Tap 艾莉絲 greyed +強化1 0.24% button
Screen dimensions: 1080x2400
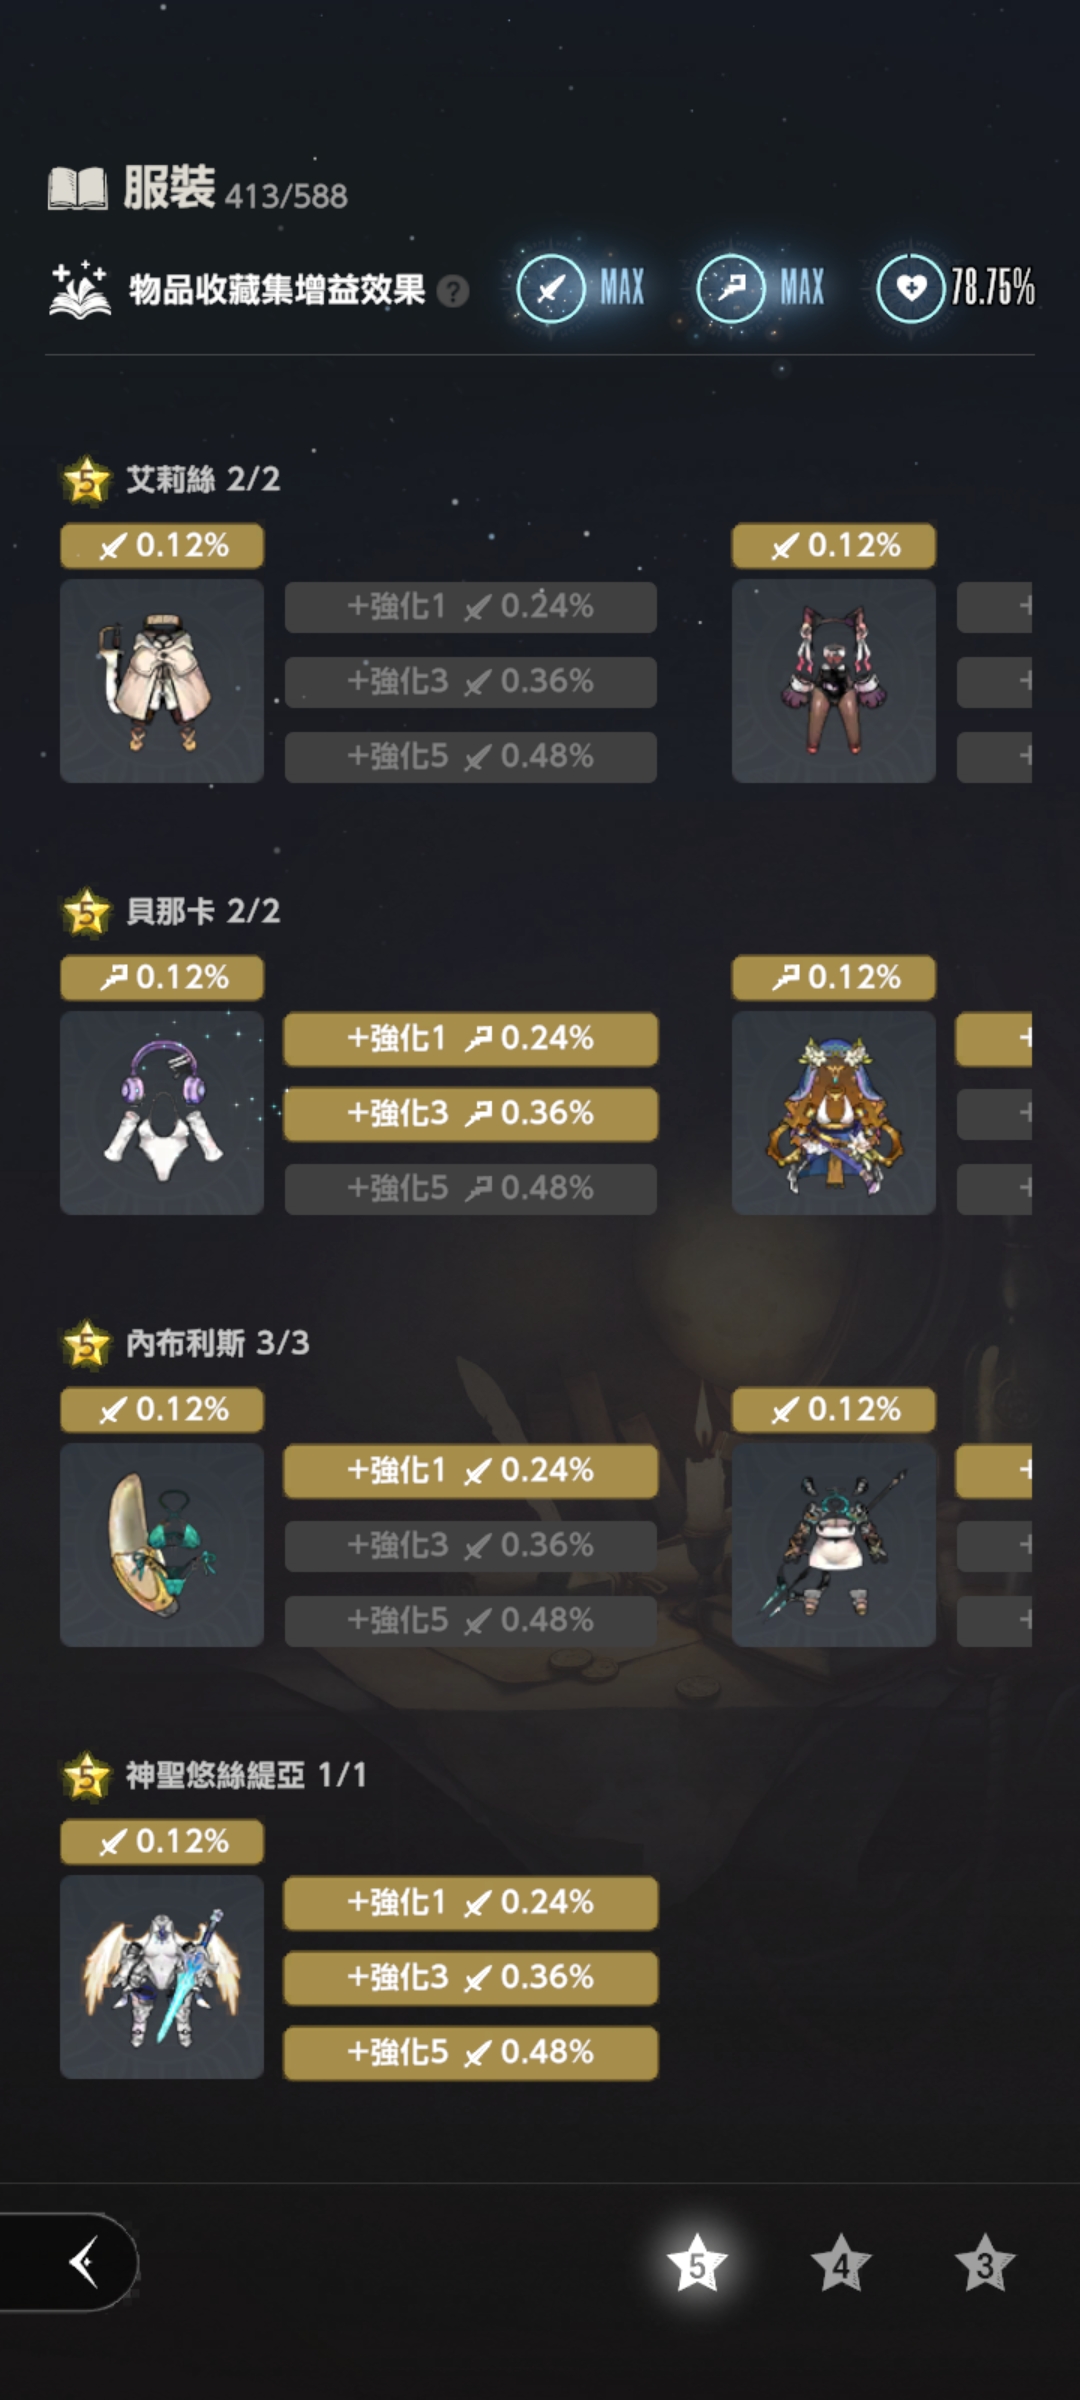click(471, 607)
